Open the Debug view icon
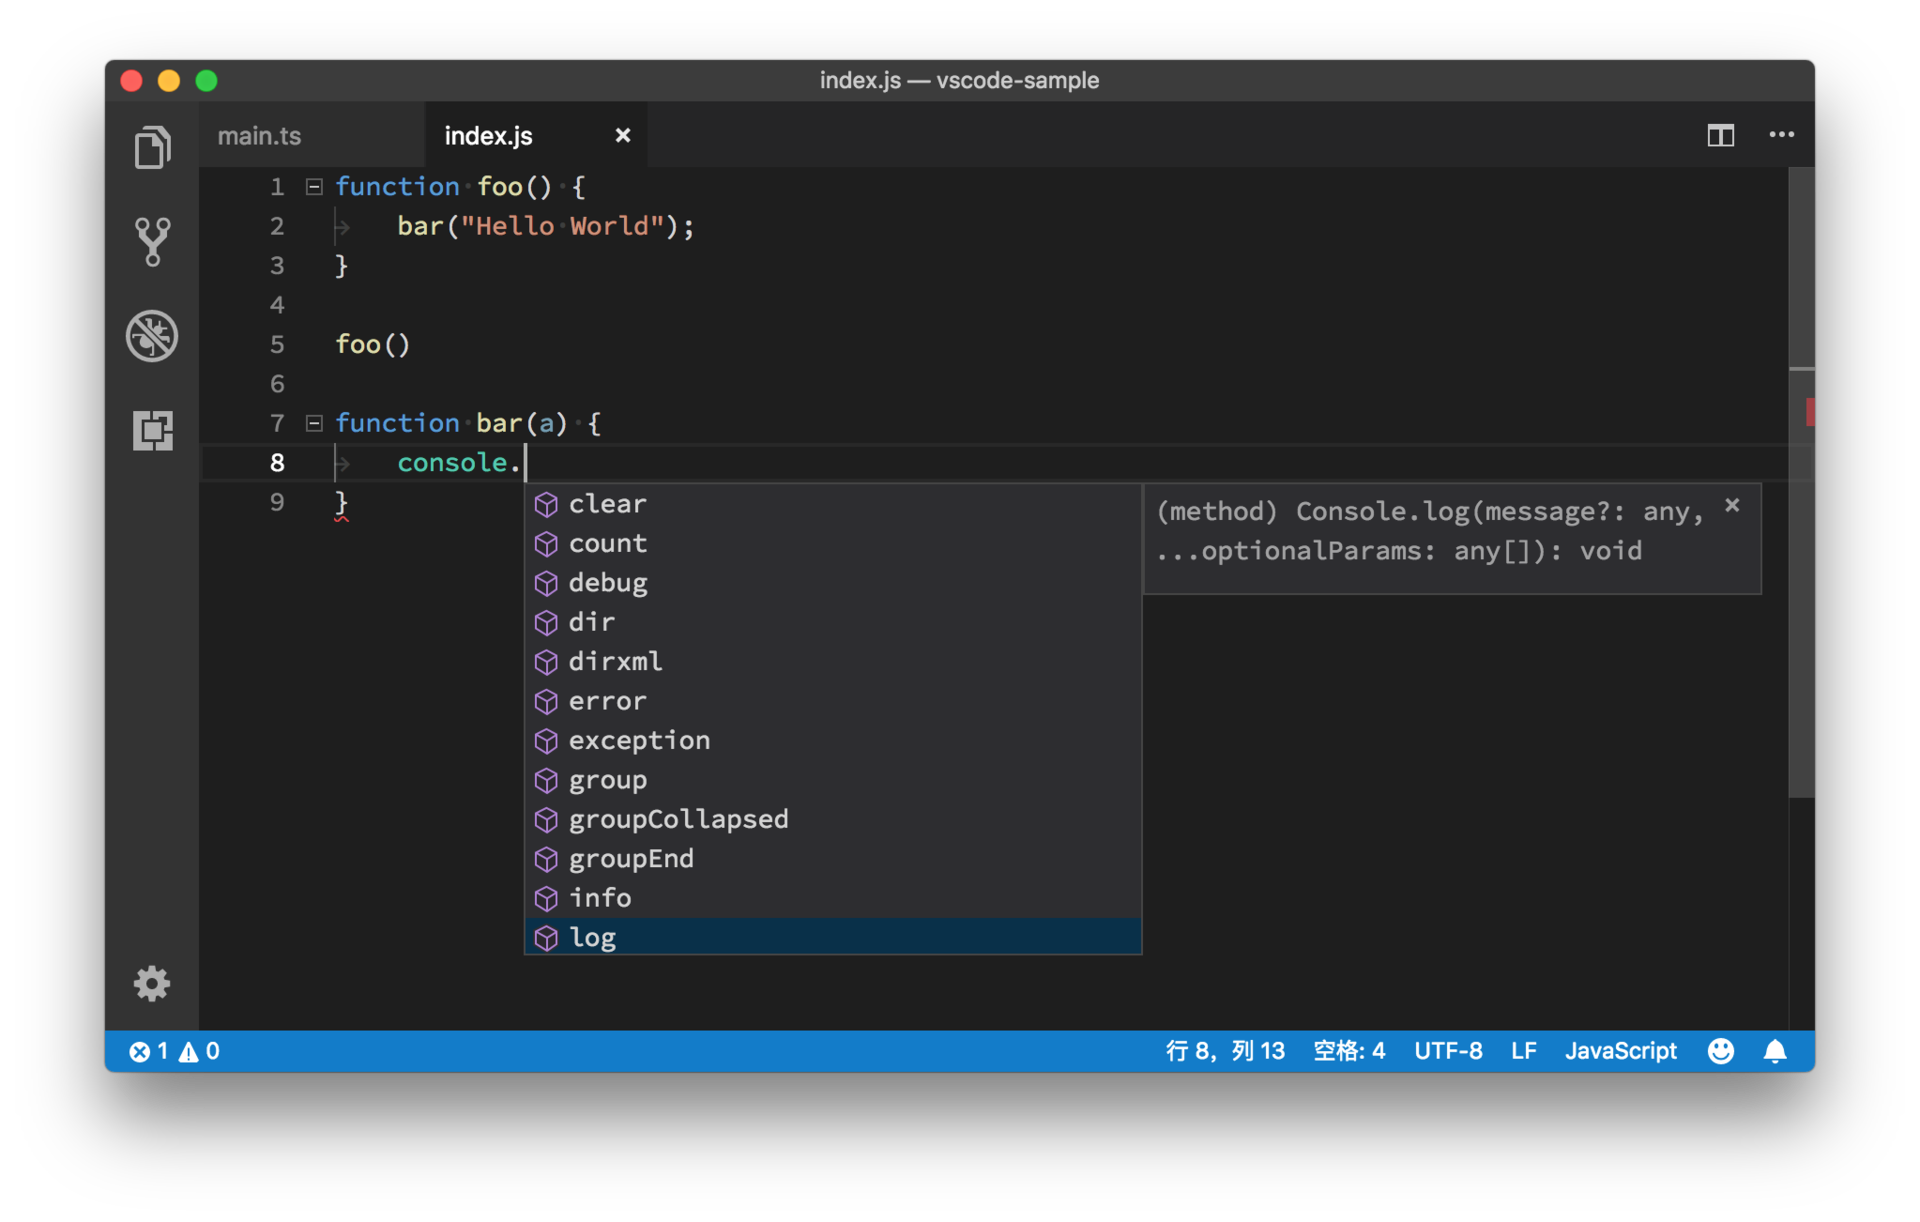The width and height of the screenshot is (1920, 1222). click(152, 336)
